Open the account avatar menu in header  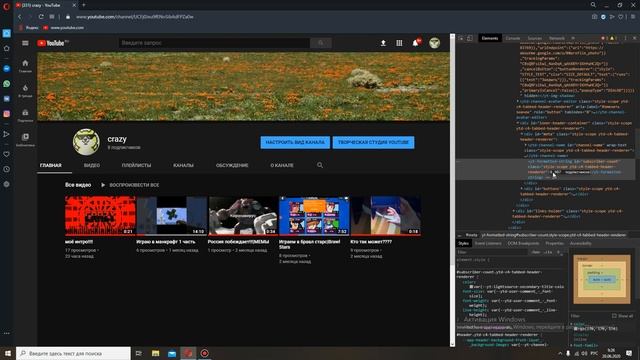point(434,43)
